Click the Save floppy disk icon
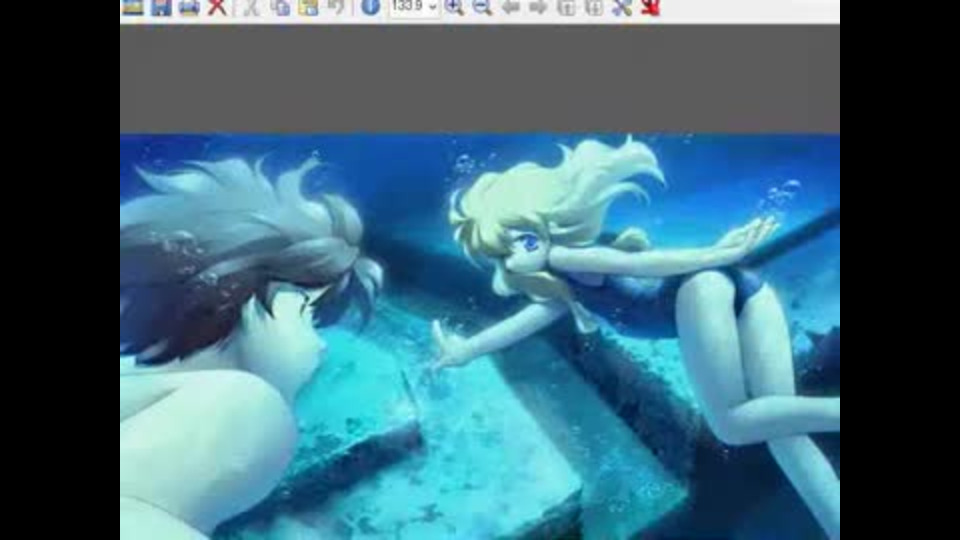Screen dimensions: 960x540 click(x=162, y=7)
